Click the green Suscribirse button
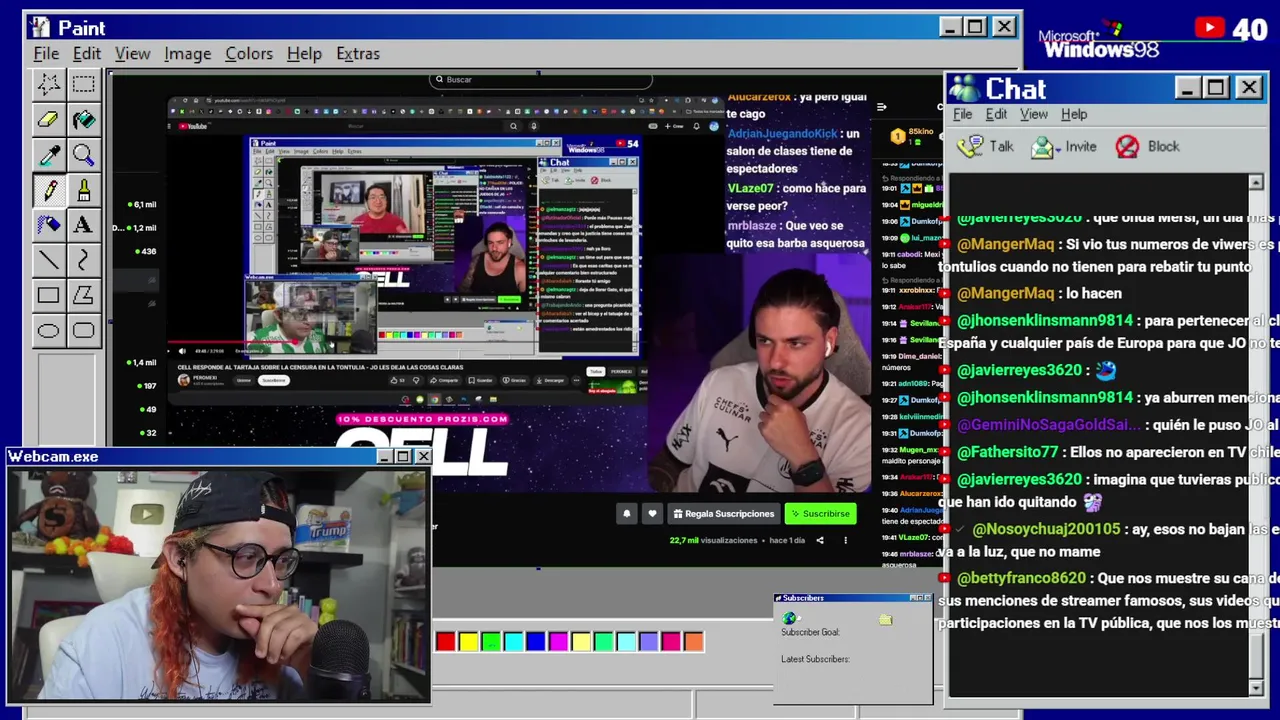The height and width of the screenshot is (720, 1280). (x=820, y=513)
